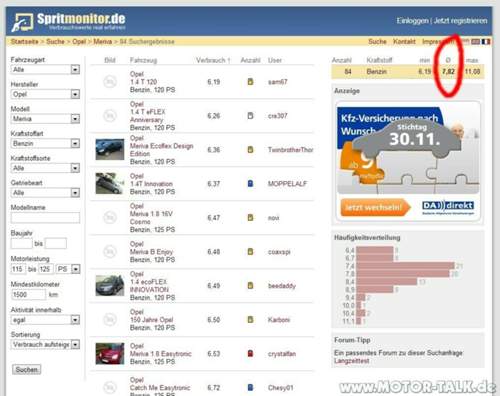Click the 7,4 bar in frequency chart
Screen dimensions: 500x396
click(x=405, y=266)
